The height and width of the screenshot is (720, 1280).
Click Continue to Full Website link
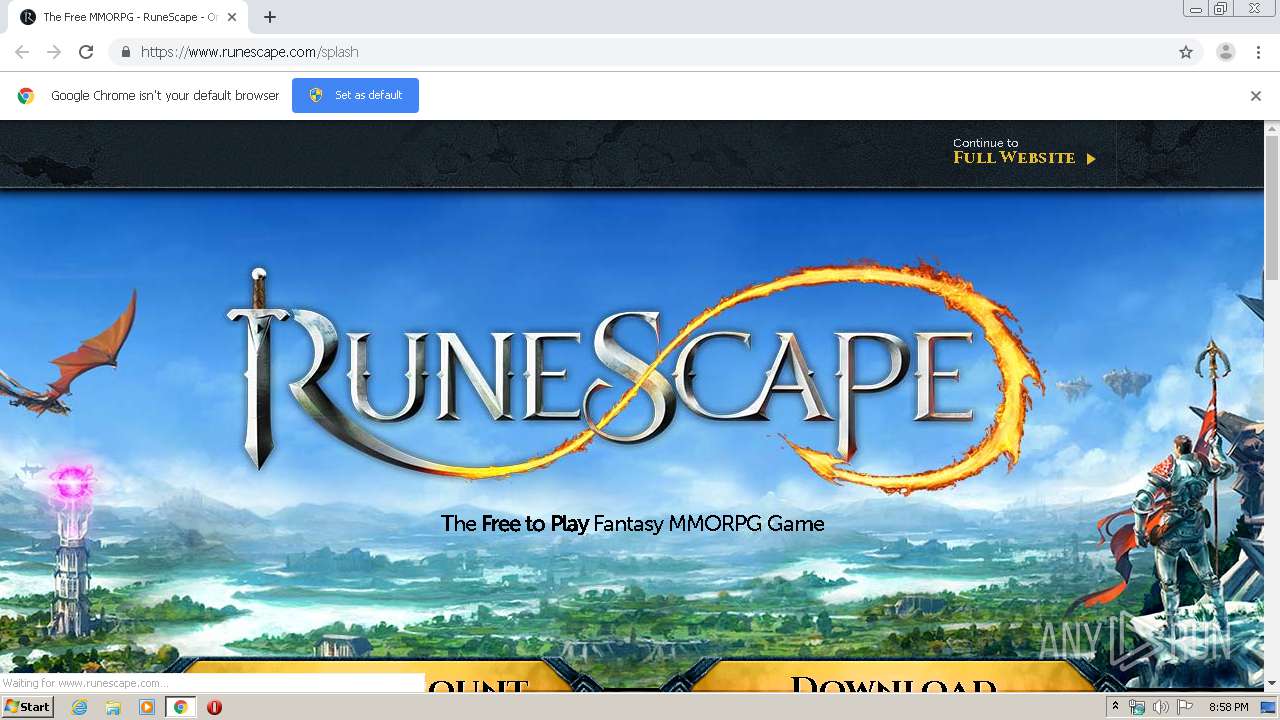tap(1024, 151)
